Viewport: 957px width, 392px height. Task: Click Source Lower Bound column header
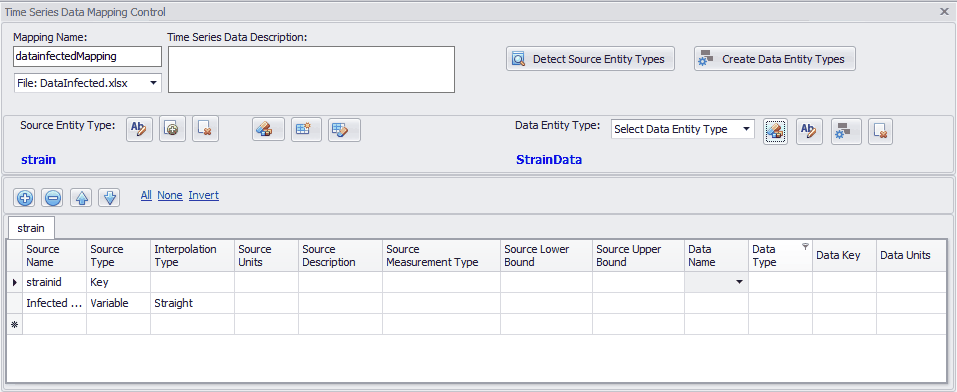(x=547, y=256)
